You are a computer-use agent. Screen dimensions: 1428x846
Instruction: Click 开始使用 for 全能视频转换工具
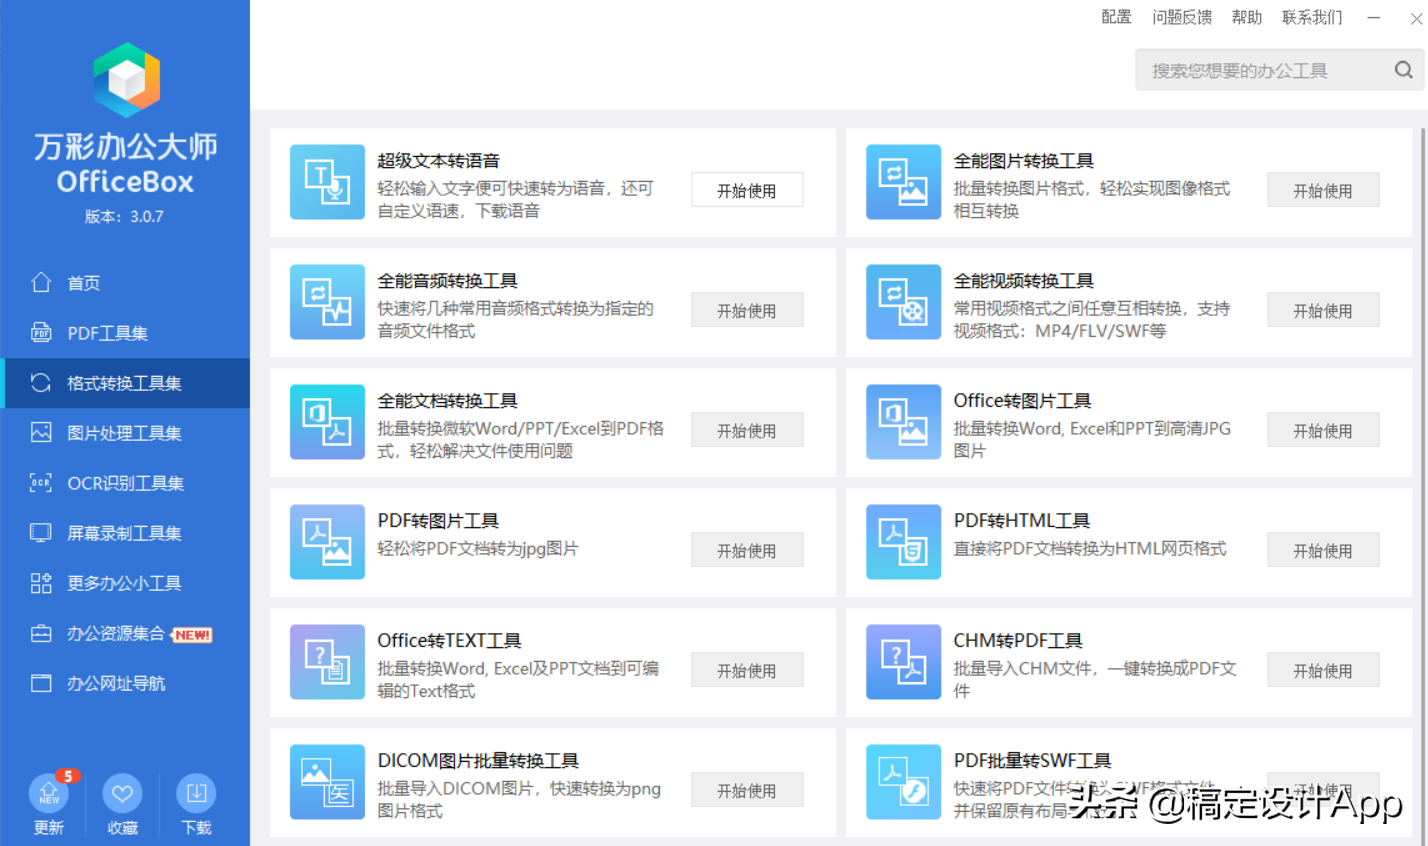tap(1323, 310)
